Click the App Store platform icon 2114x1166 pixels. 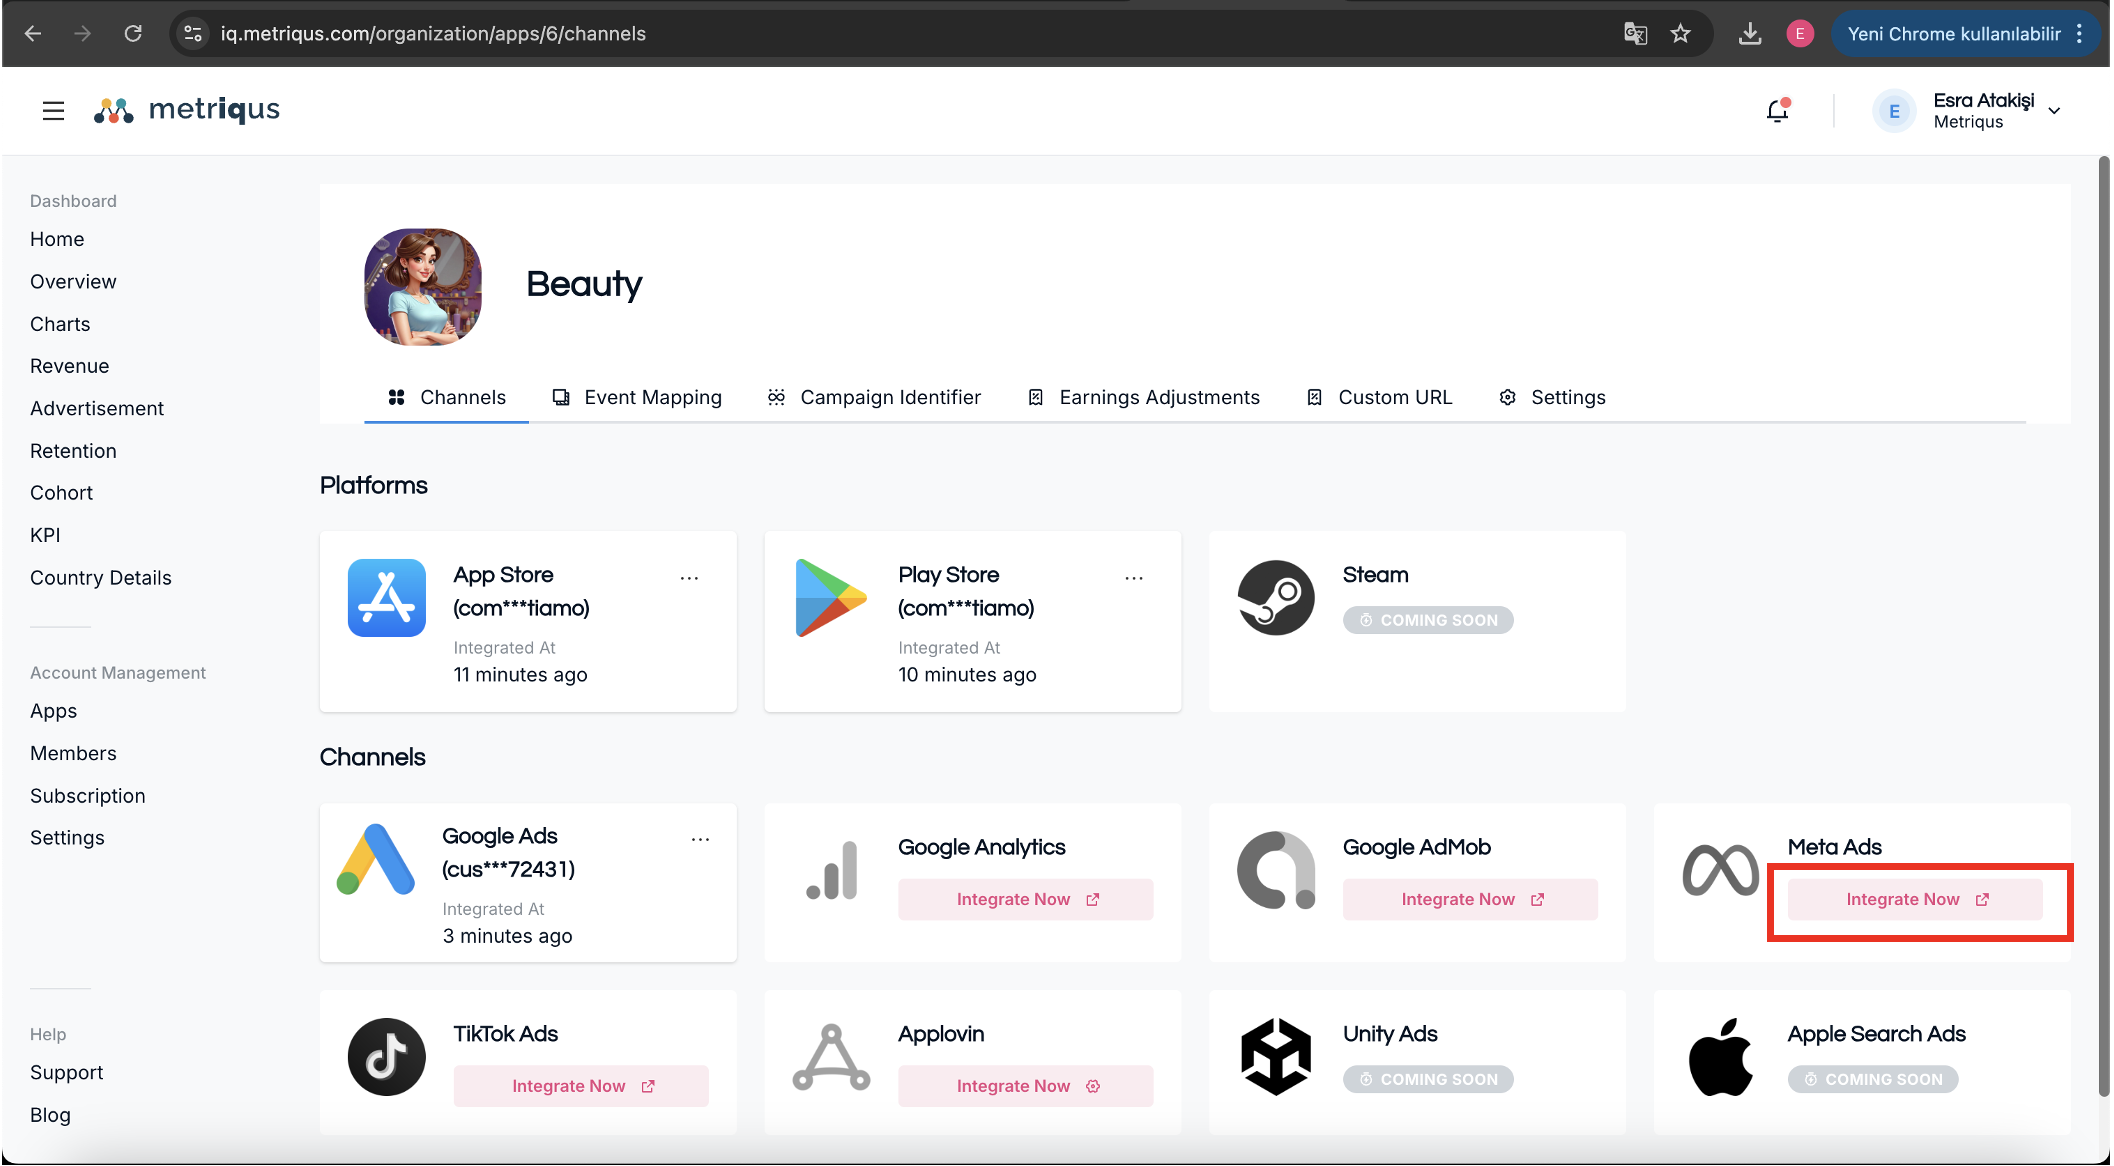pos(387,598)
